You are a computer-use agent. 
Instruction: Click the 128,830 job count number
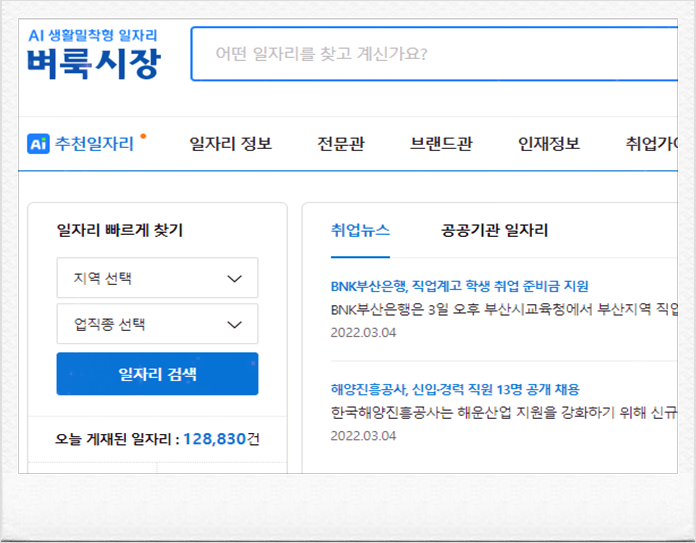214,439
